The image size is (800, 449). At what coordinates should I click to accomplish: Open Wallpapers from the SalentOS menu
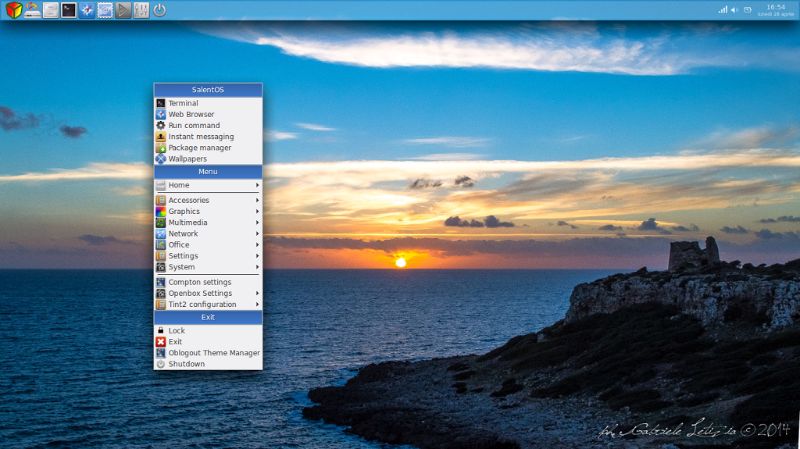point(187,158)
